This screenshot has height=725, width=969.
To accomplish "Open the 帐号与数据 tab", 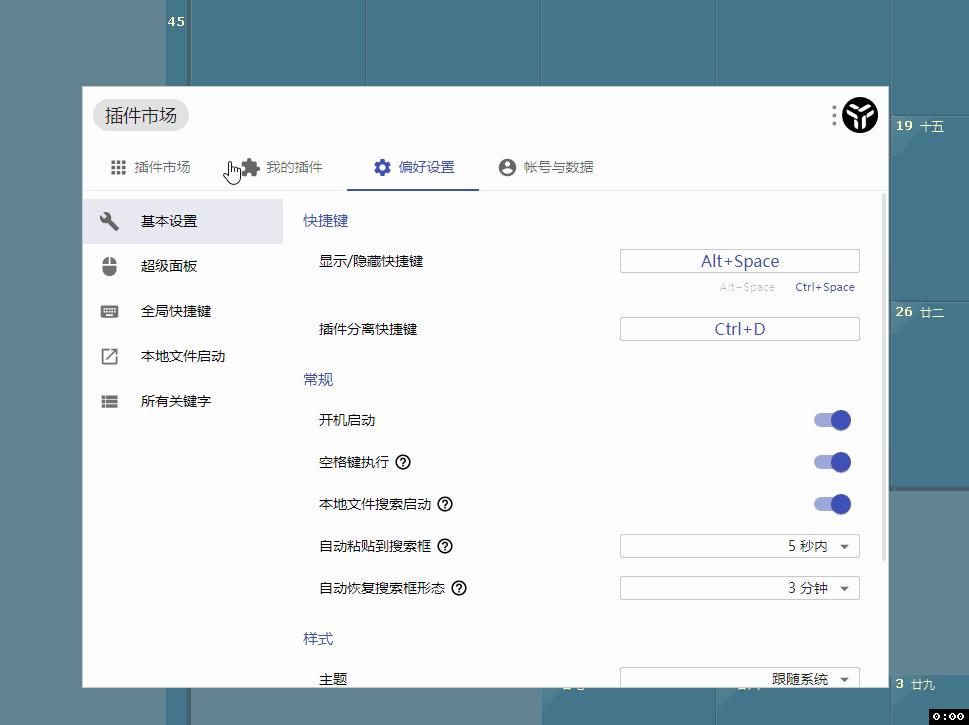I will [x=546, y=168].
